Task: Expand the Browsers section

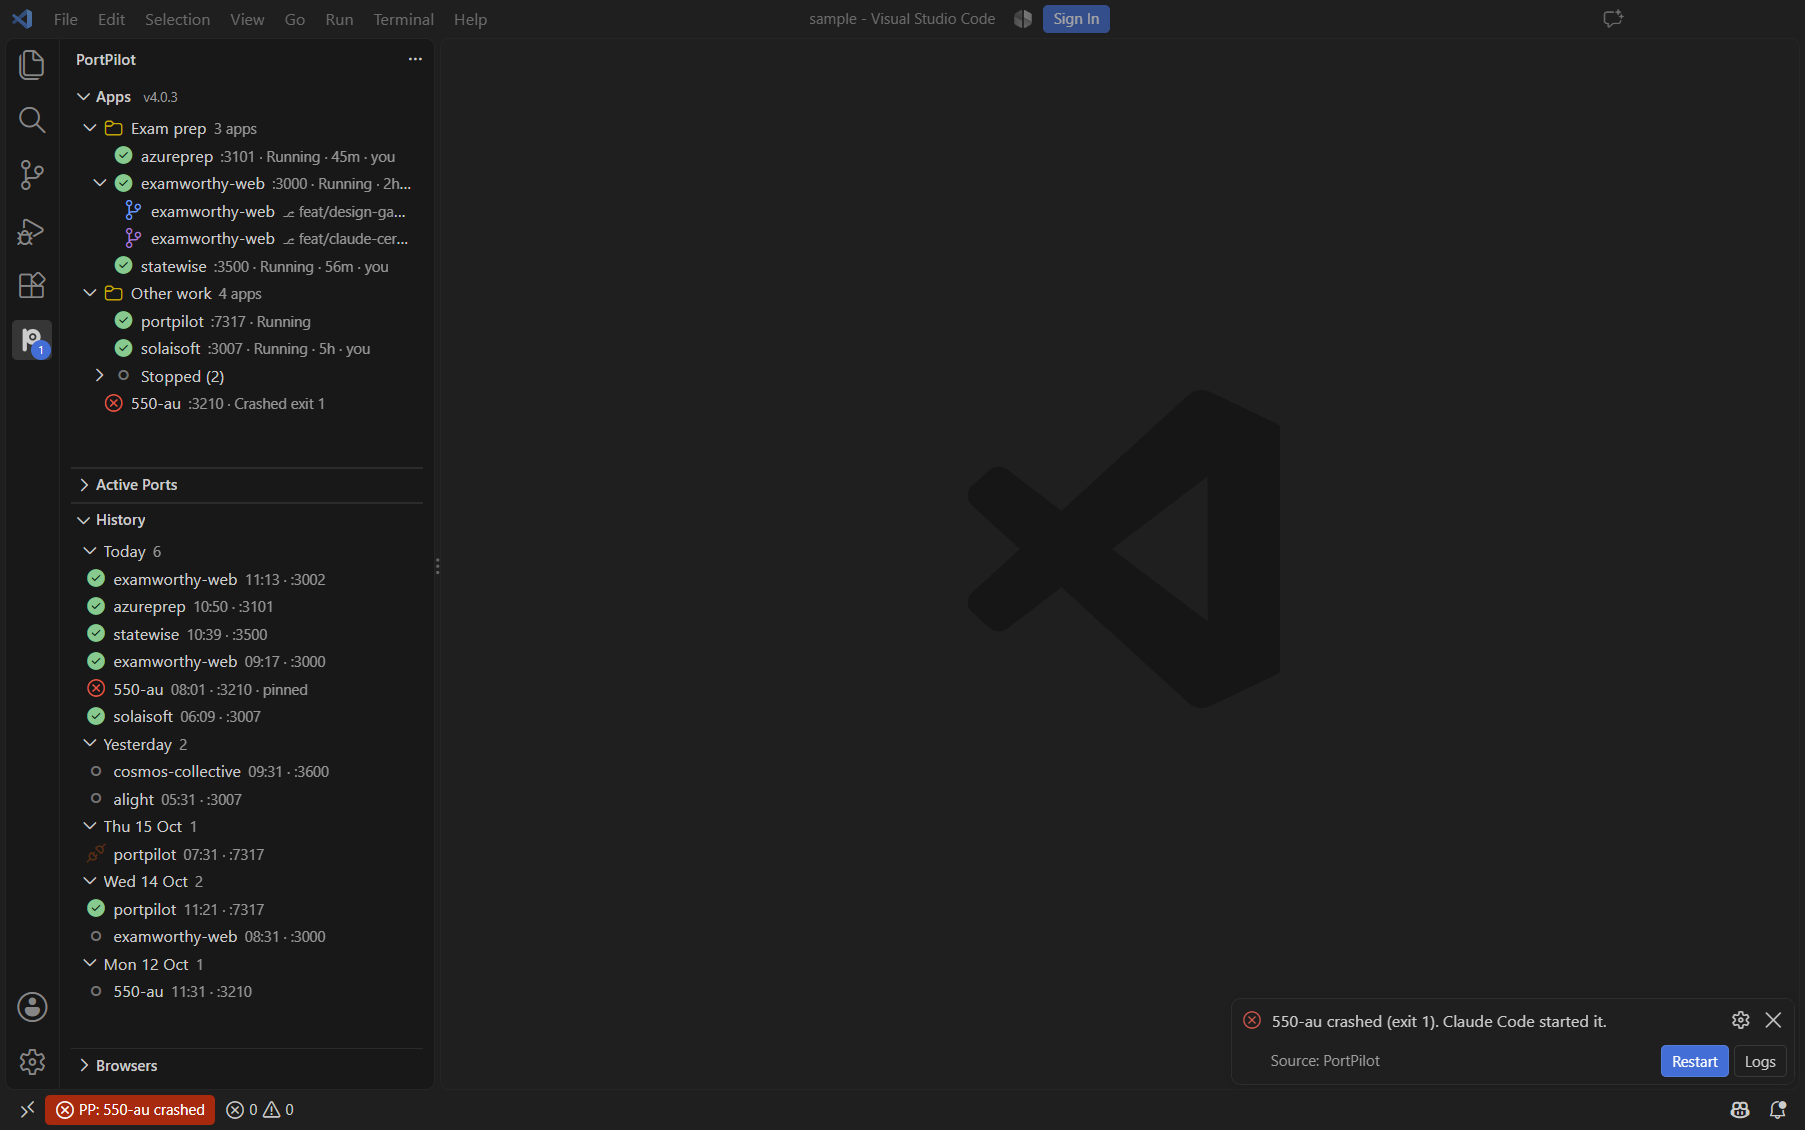Action: [x=84, y=1065]
